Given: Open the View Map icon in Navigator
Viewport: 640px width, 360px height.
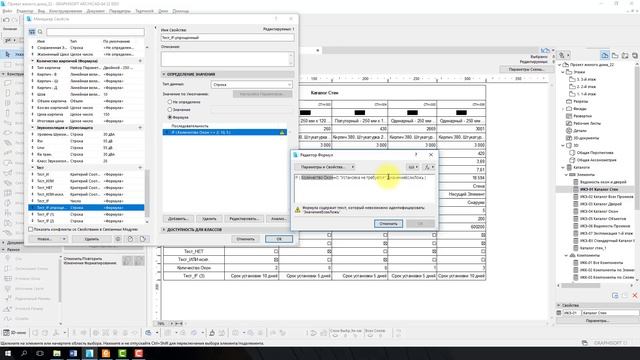Looking at the screenshot, I should pos(615,55).
